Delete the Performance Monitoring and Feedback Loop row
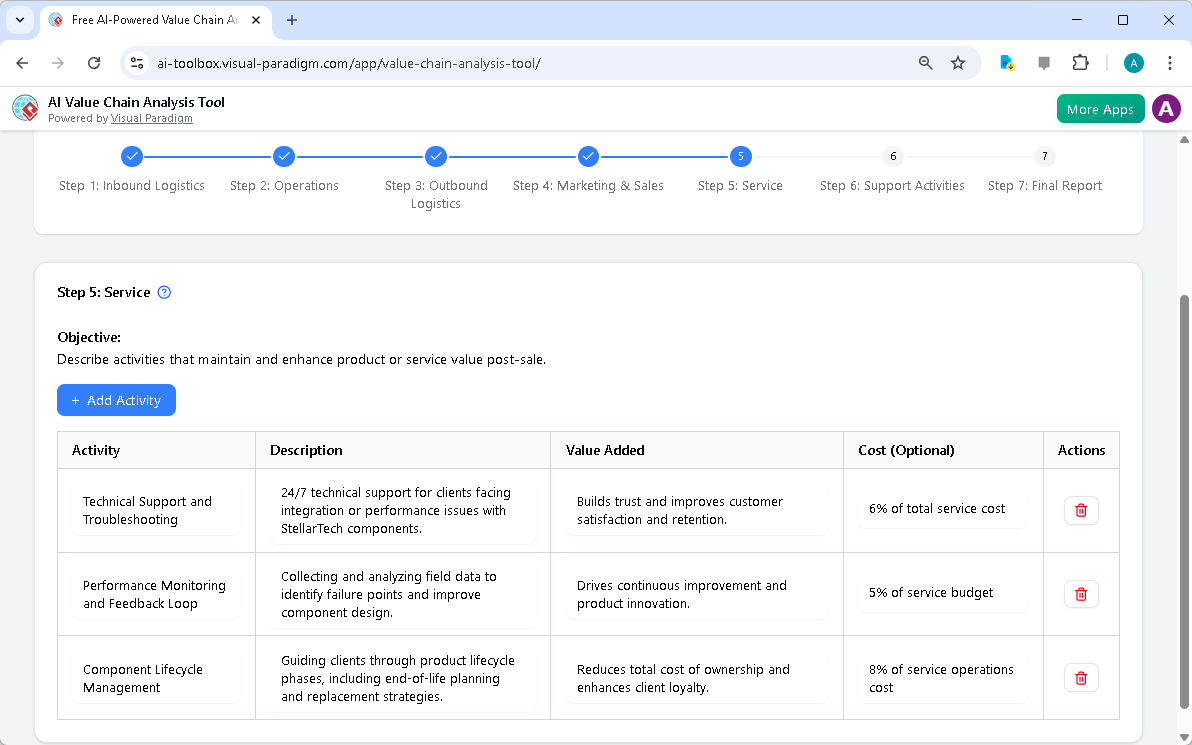1192x745 pixels. click(x=1081, y=594)
